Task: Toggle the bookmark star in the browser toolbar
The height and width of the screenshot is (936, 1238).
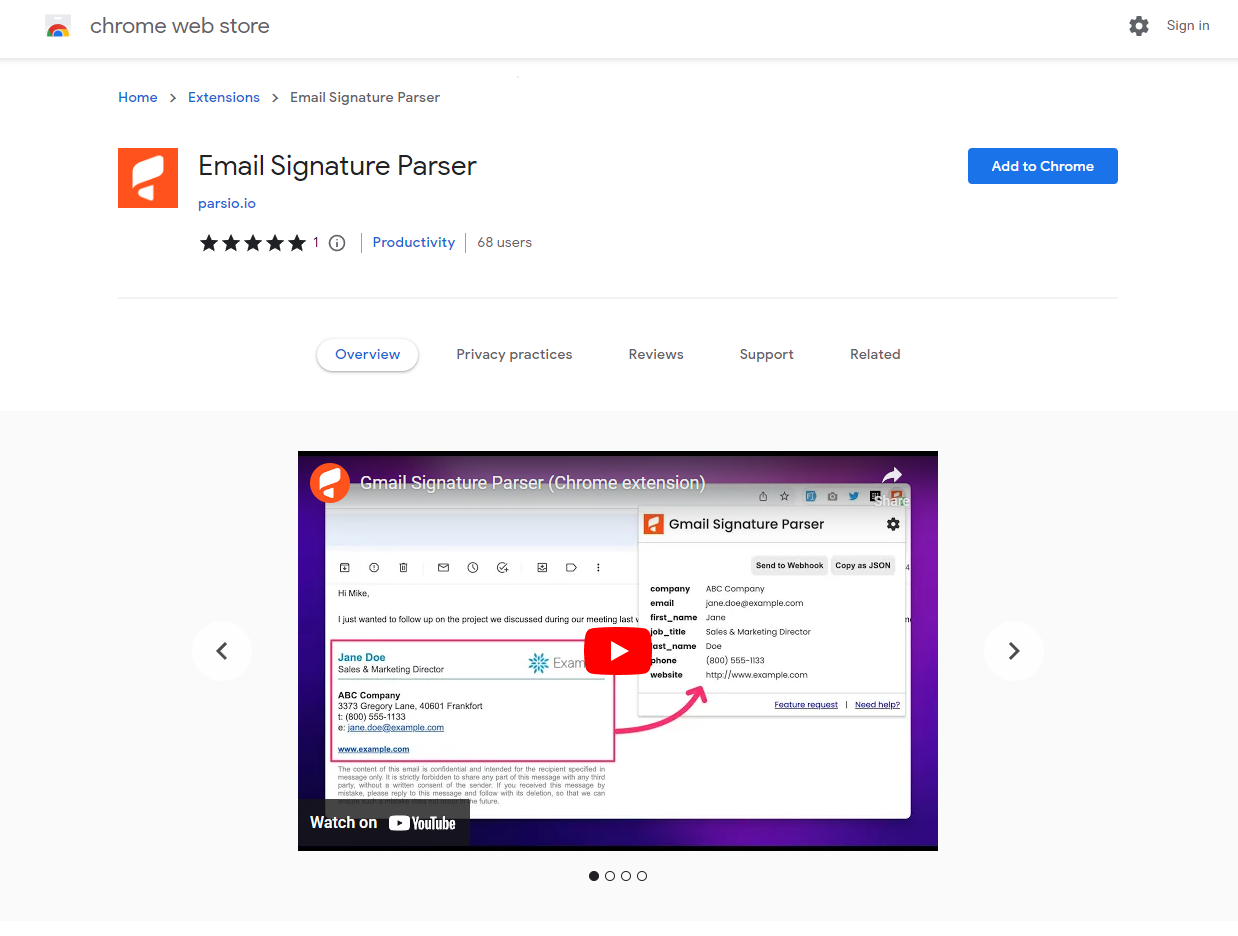Action: pos(786,495)
